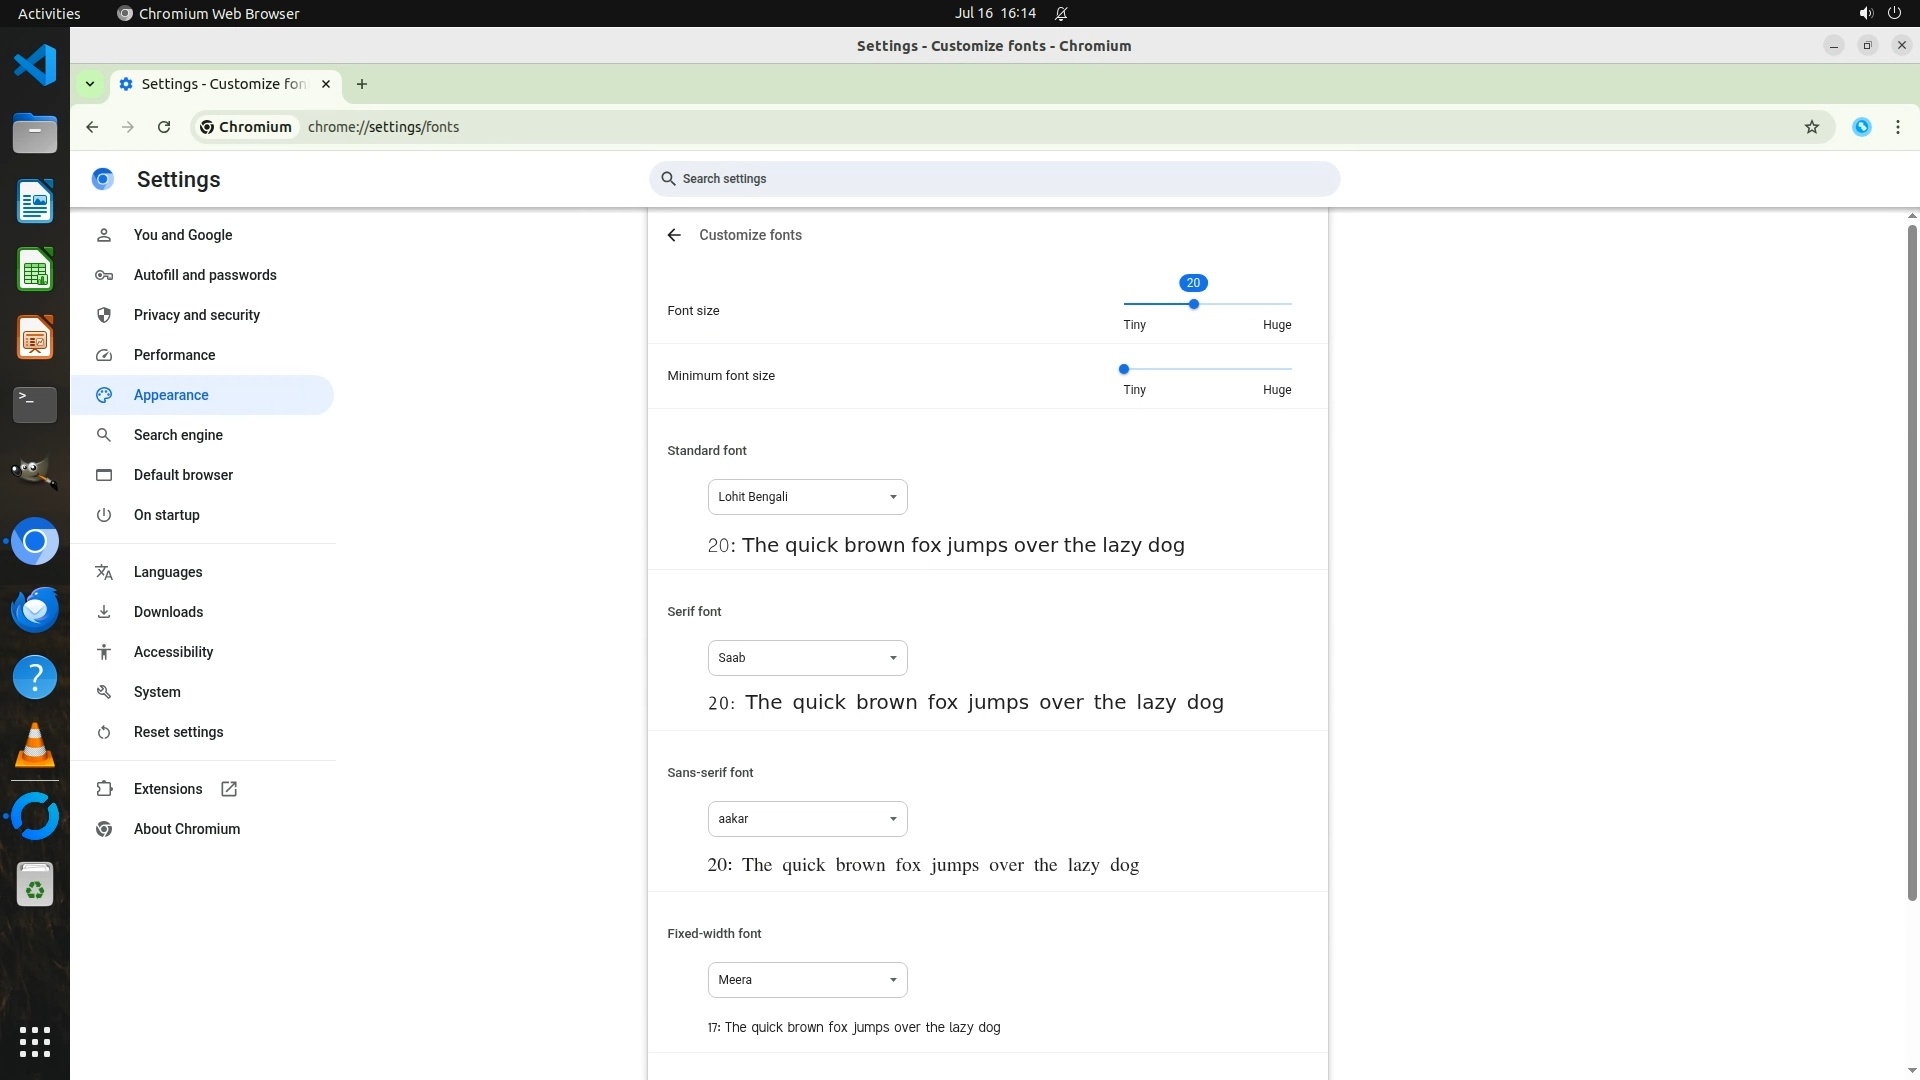The image size is (1920, 1080).
Task: Open the Extensions external link icon
Action: click(x=229, y=789)
